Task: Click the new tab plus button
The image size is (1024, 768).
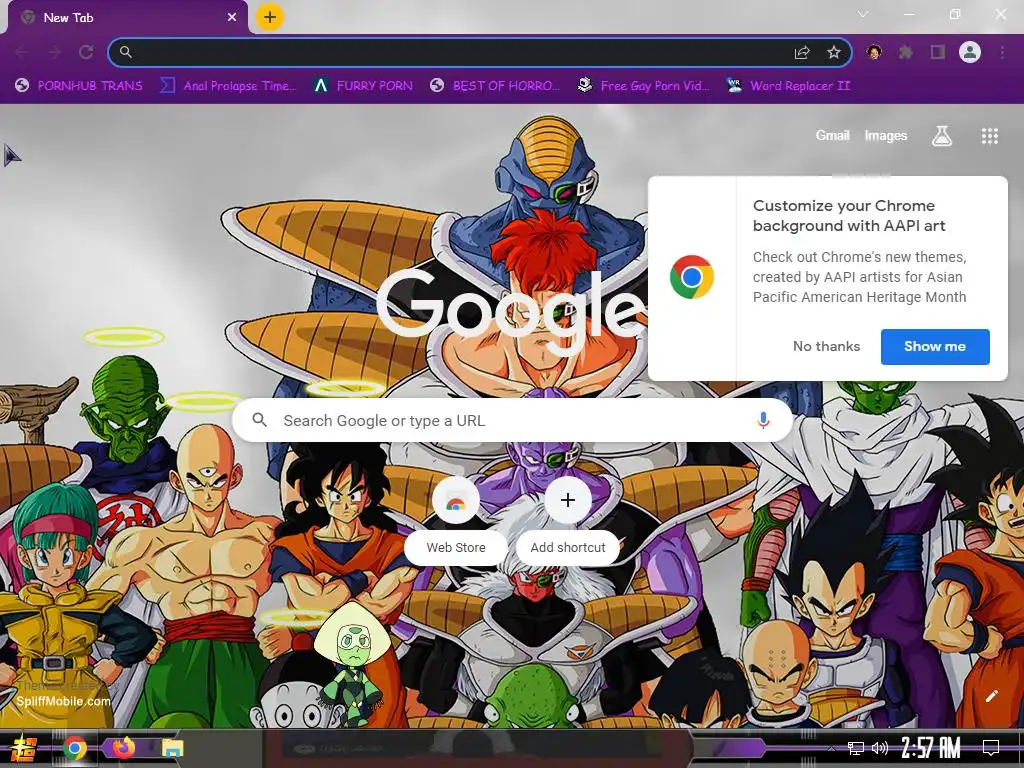Action: [x=270, y=17]
